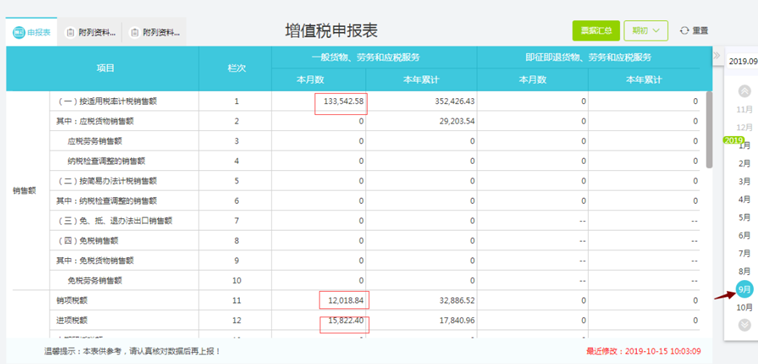Click the 温馨提示 notice text
This screenshot has width=758, height=364.
[x=132, y=351]
